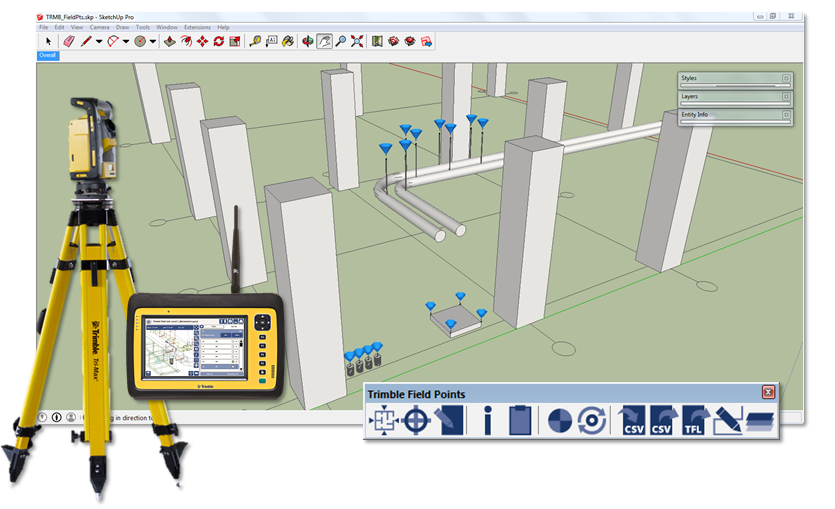Open the Camera menu

coord(100,27)
